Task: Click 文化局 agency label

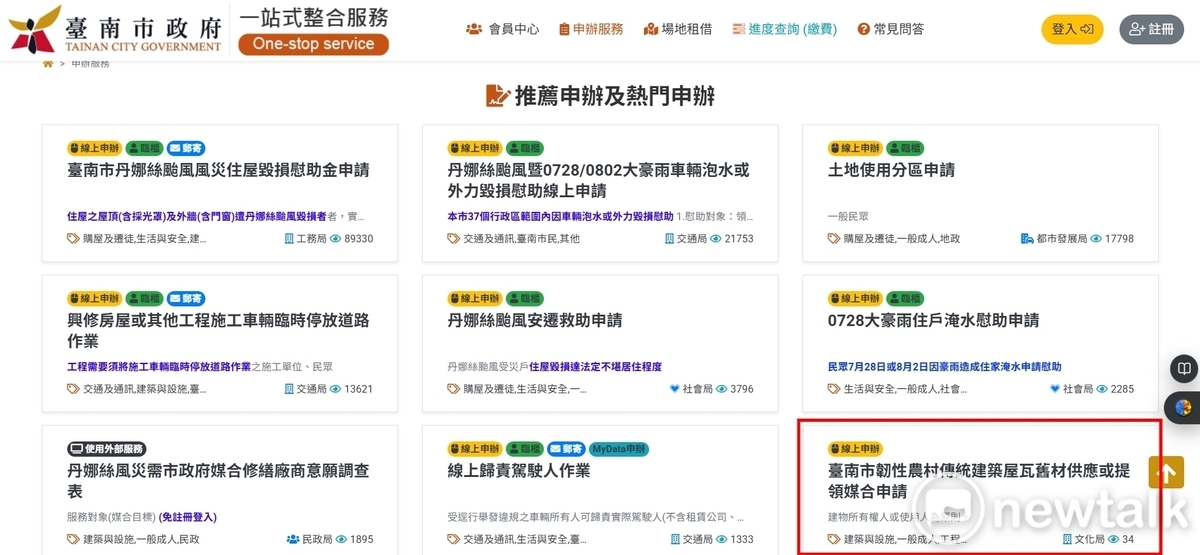Action: tap(1083, 539)
